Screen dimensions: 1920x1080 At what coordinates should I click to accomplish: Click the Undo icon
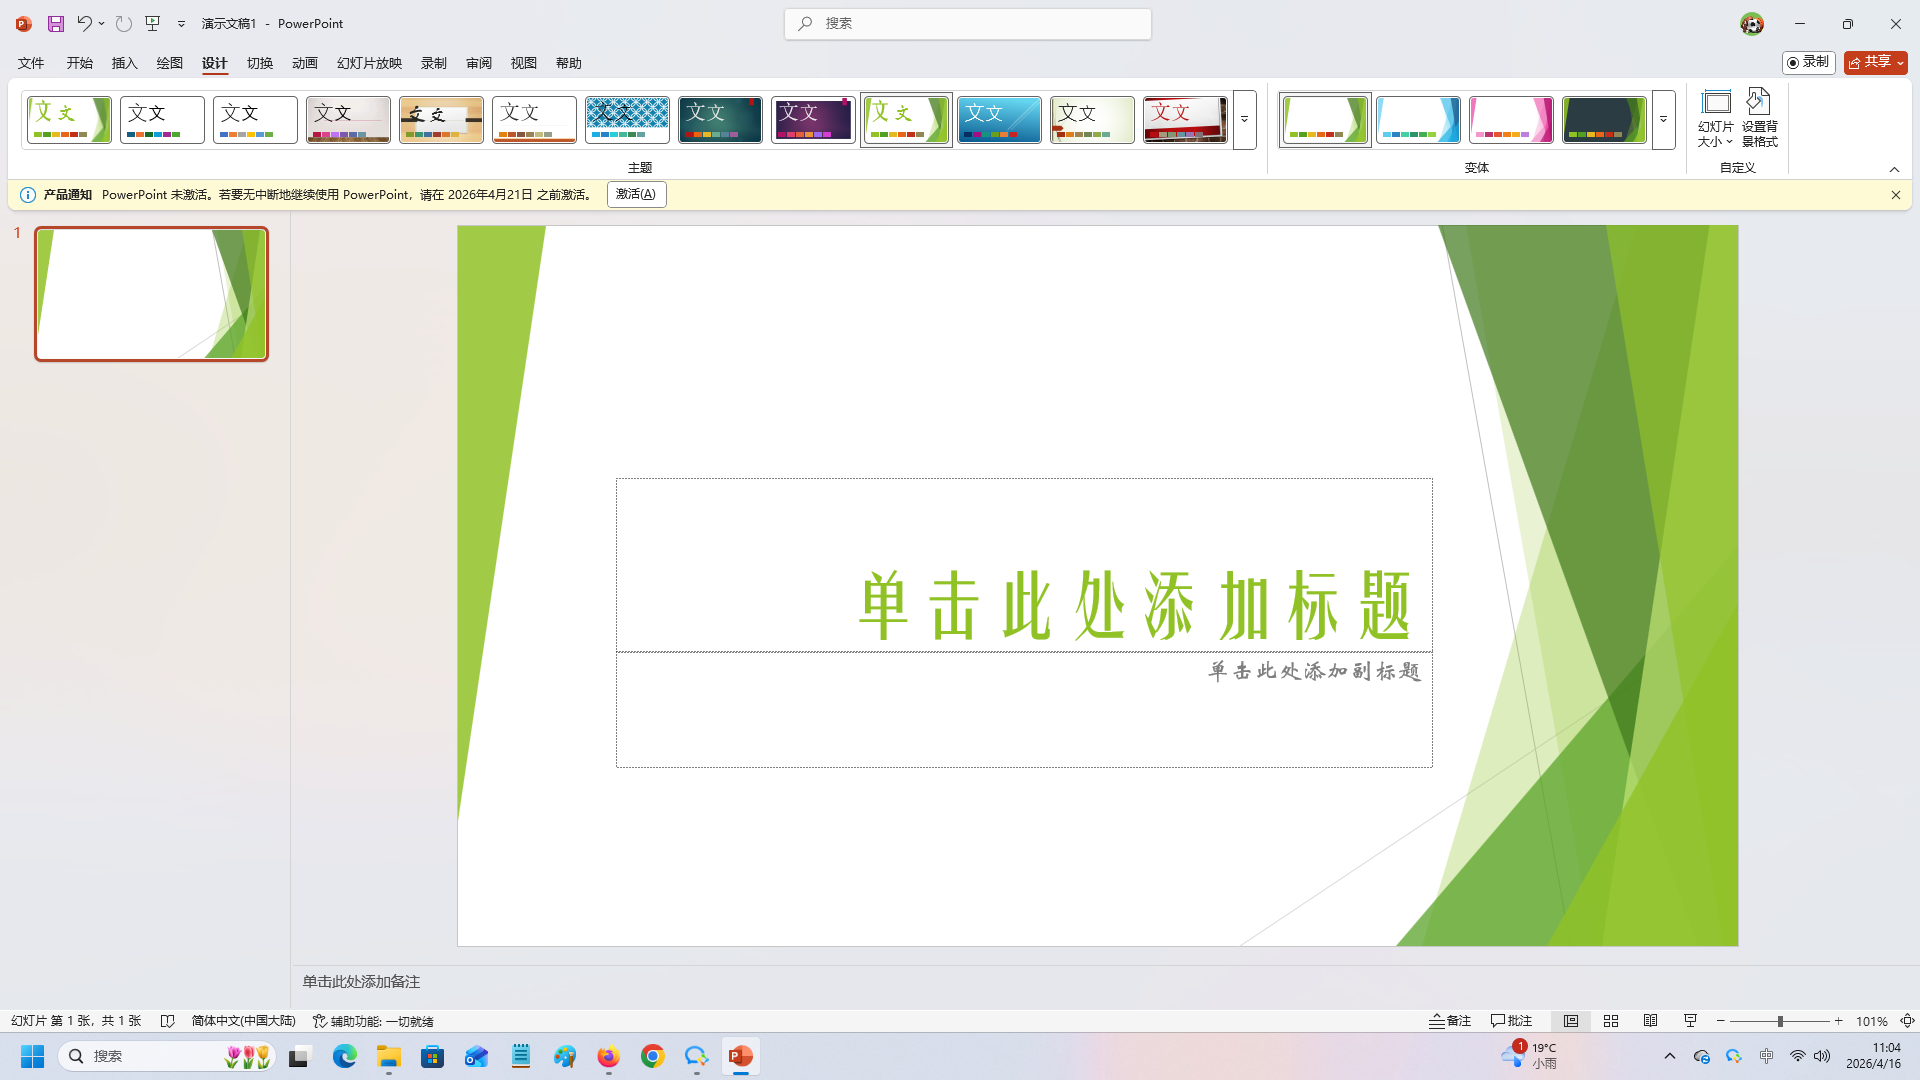pos(84,23)
